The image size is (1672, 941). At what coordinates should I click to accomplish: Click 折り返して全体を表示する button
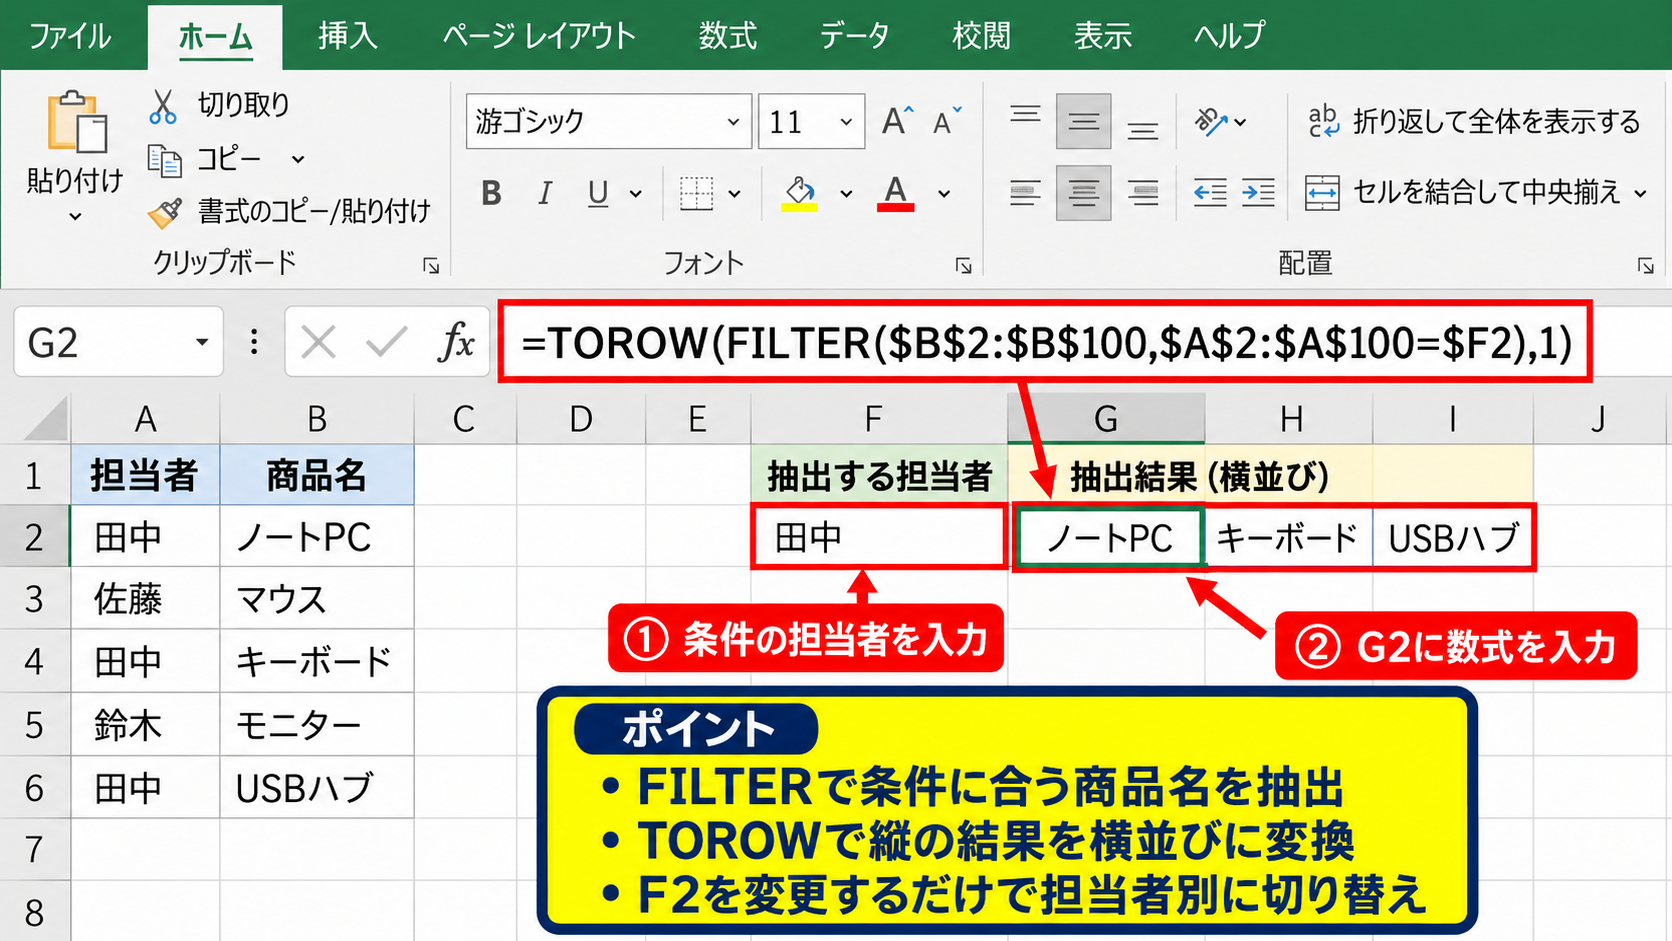[x=1475, y=121]
